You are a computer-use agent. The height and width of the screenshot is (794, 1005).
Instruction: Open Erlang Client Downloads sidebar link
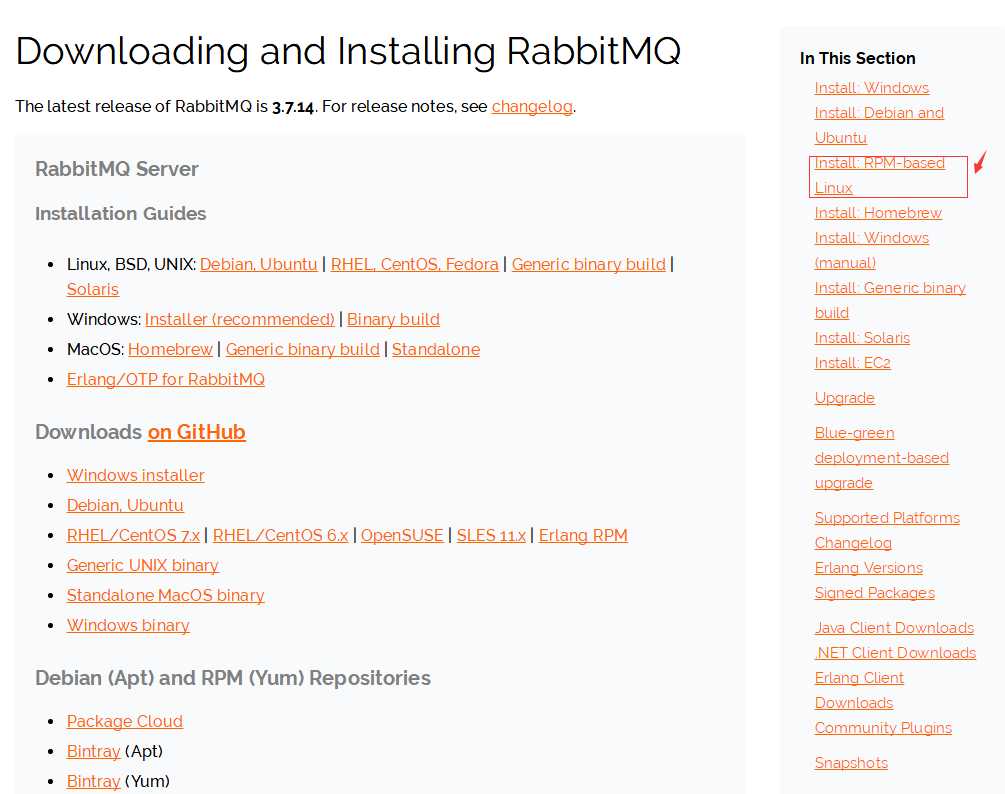859,690
